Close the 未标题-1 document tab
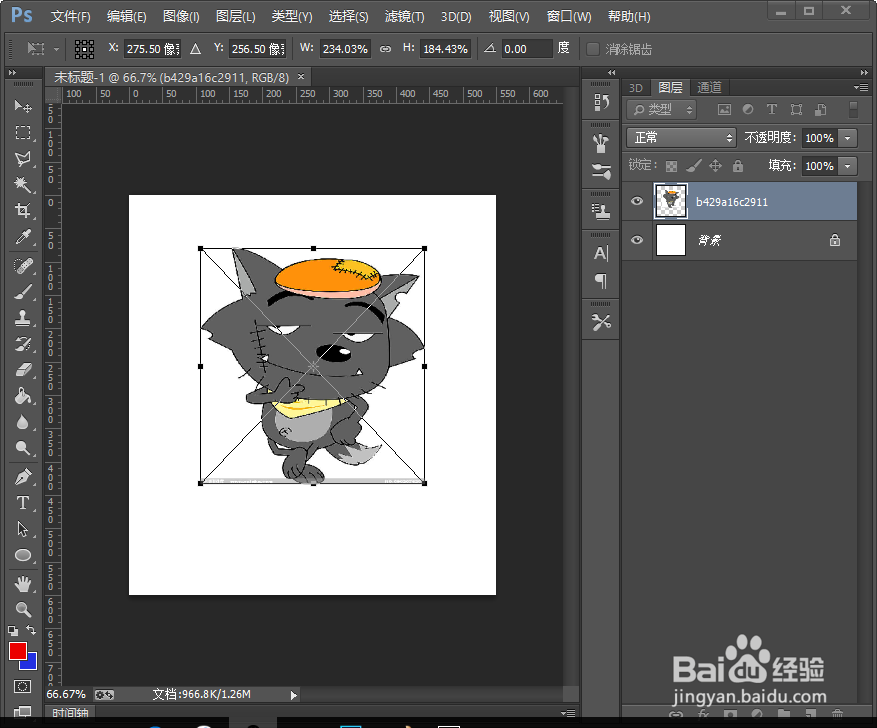877x728 pixels. point(301,77)
